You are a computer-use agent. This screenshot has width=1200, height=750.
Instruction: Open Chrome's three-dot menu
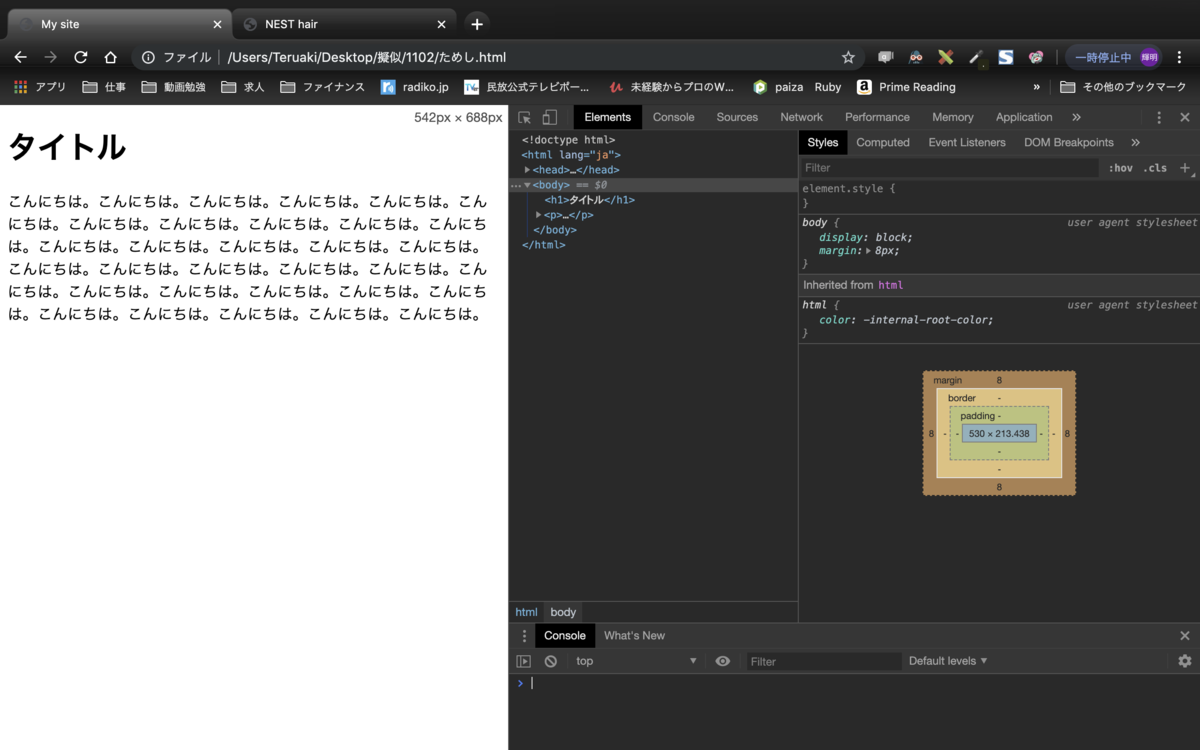point(1181,57)
